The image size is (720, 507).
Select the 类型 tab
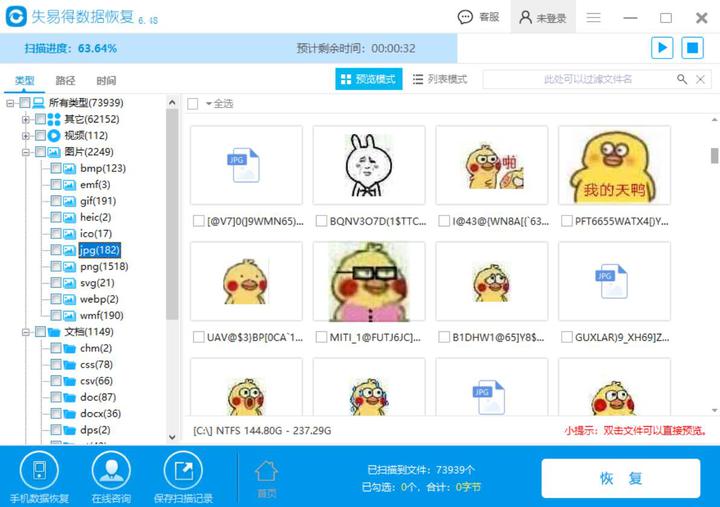click(x=24, y=80)
